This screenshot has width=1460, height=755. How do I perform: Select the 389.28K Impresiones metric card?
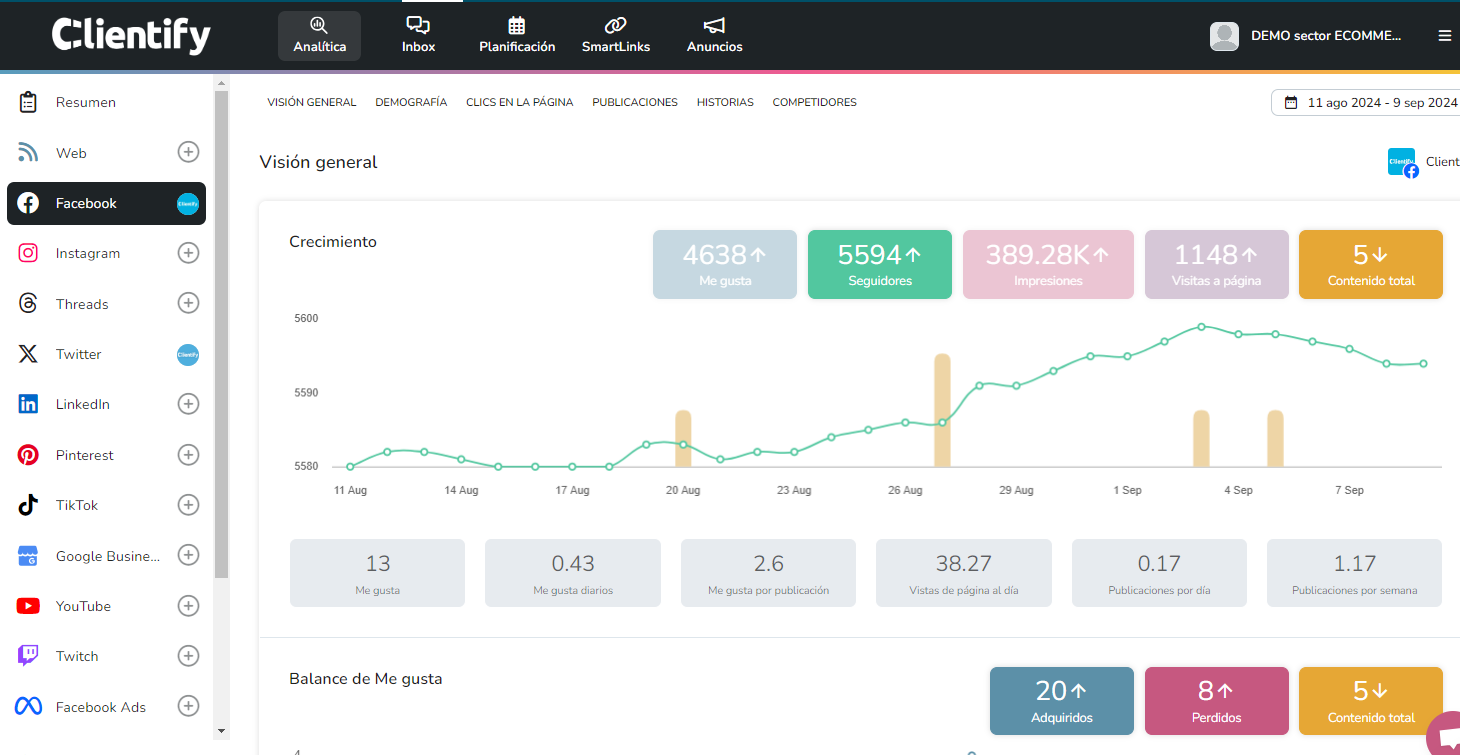pos(1048,265)
